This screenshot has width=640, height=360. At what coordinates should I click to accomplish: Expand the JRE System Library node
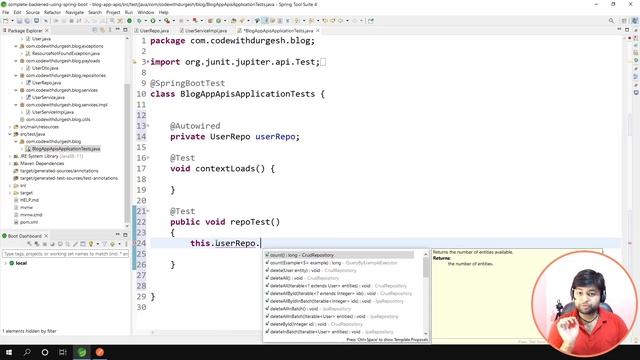click(x=10, y=156)
